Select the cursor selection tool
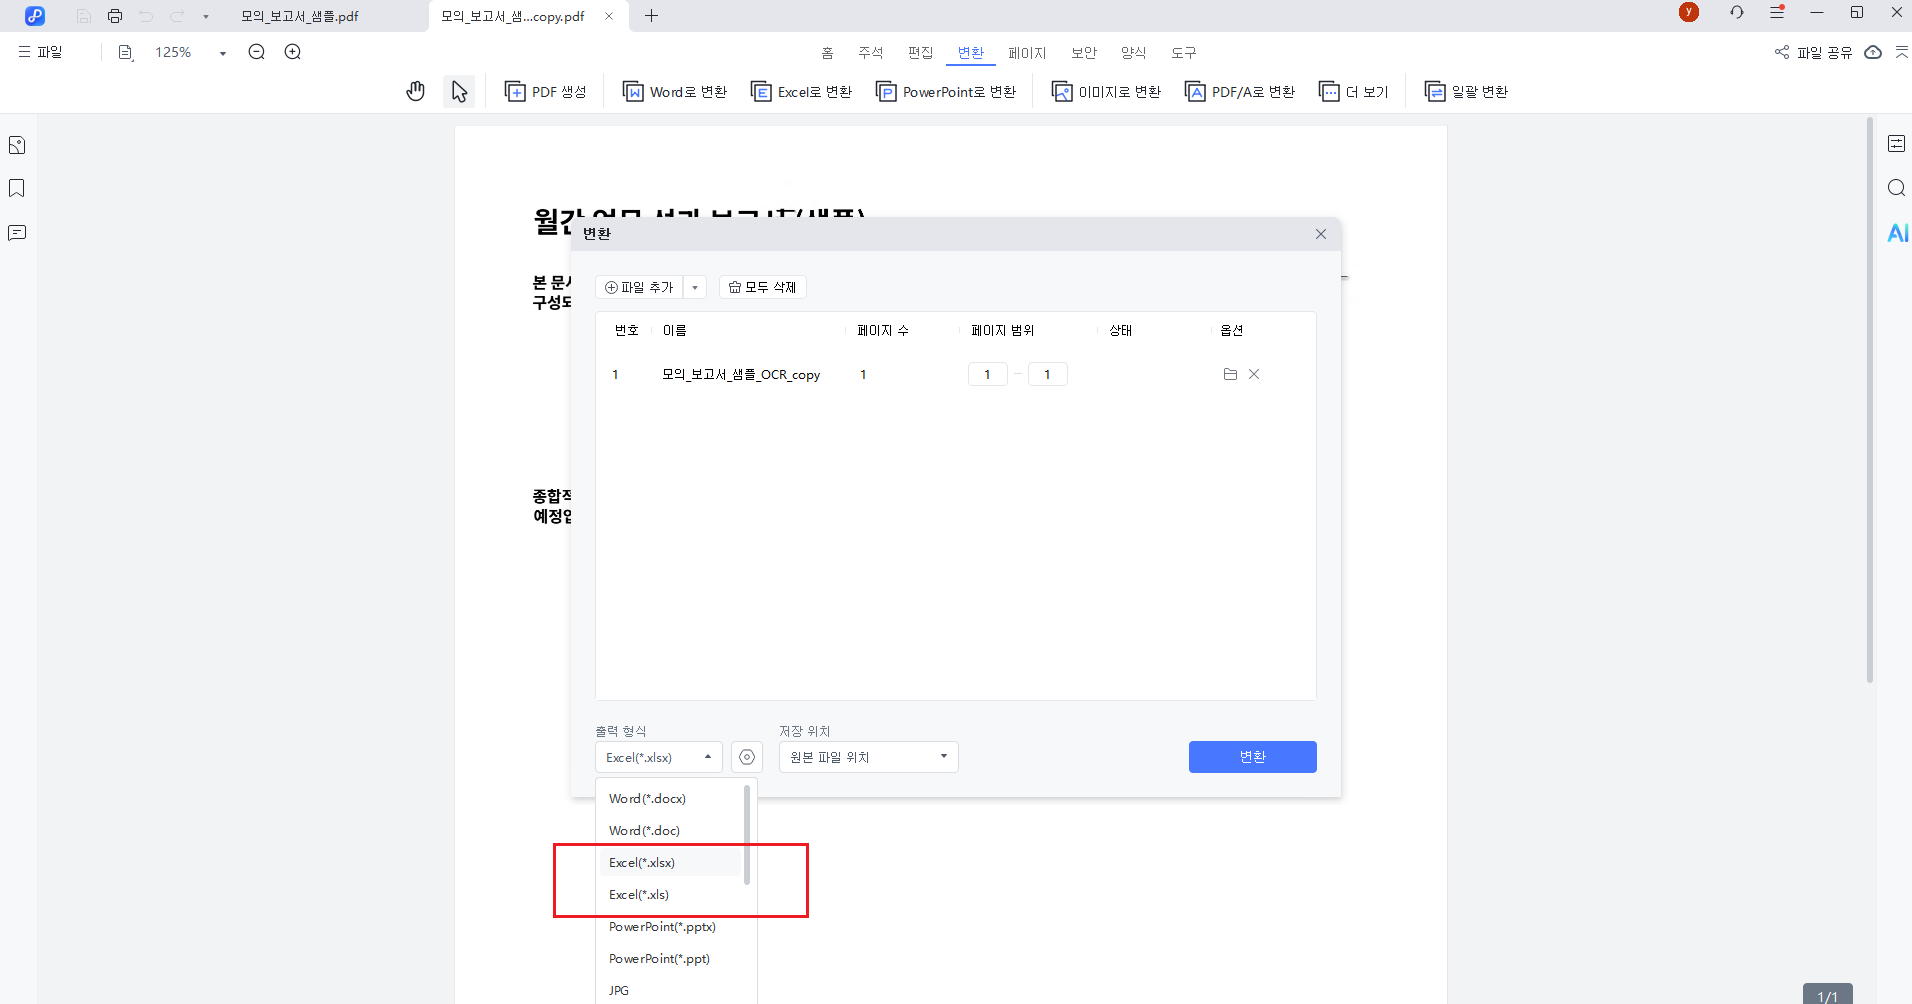The height and width of the screenshot is (1004, 1912). click(459, 90)
